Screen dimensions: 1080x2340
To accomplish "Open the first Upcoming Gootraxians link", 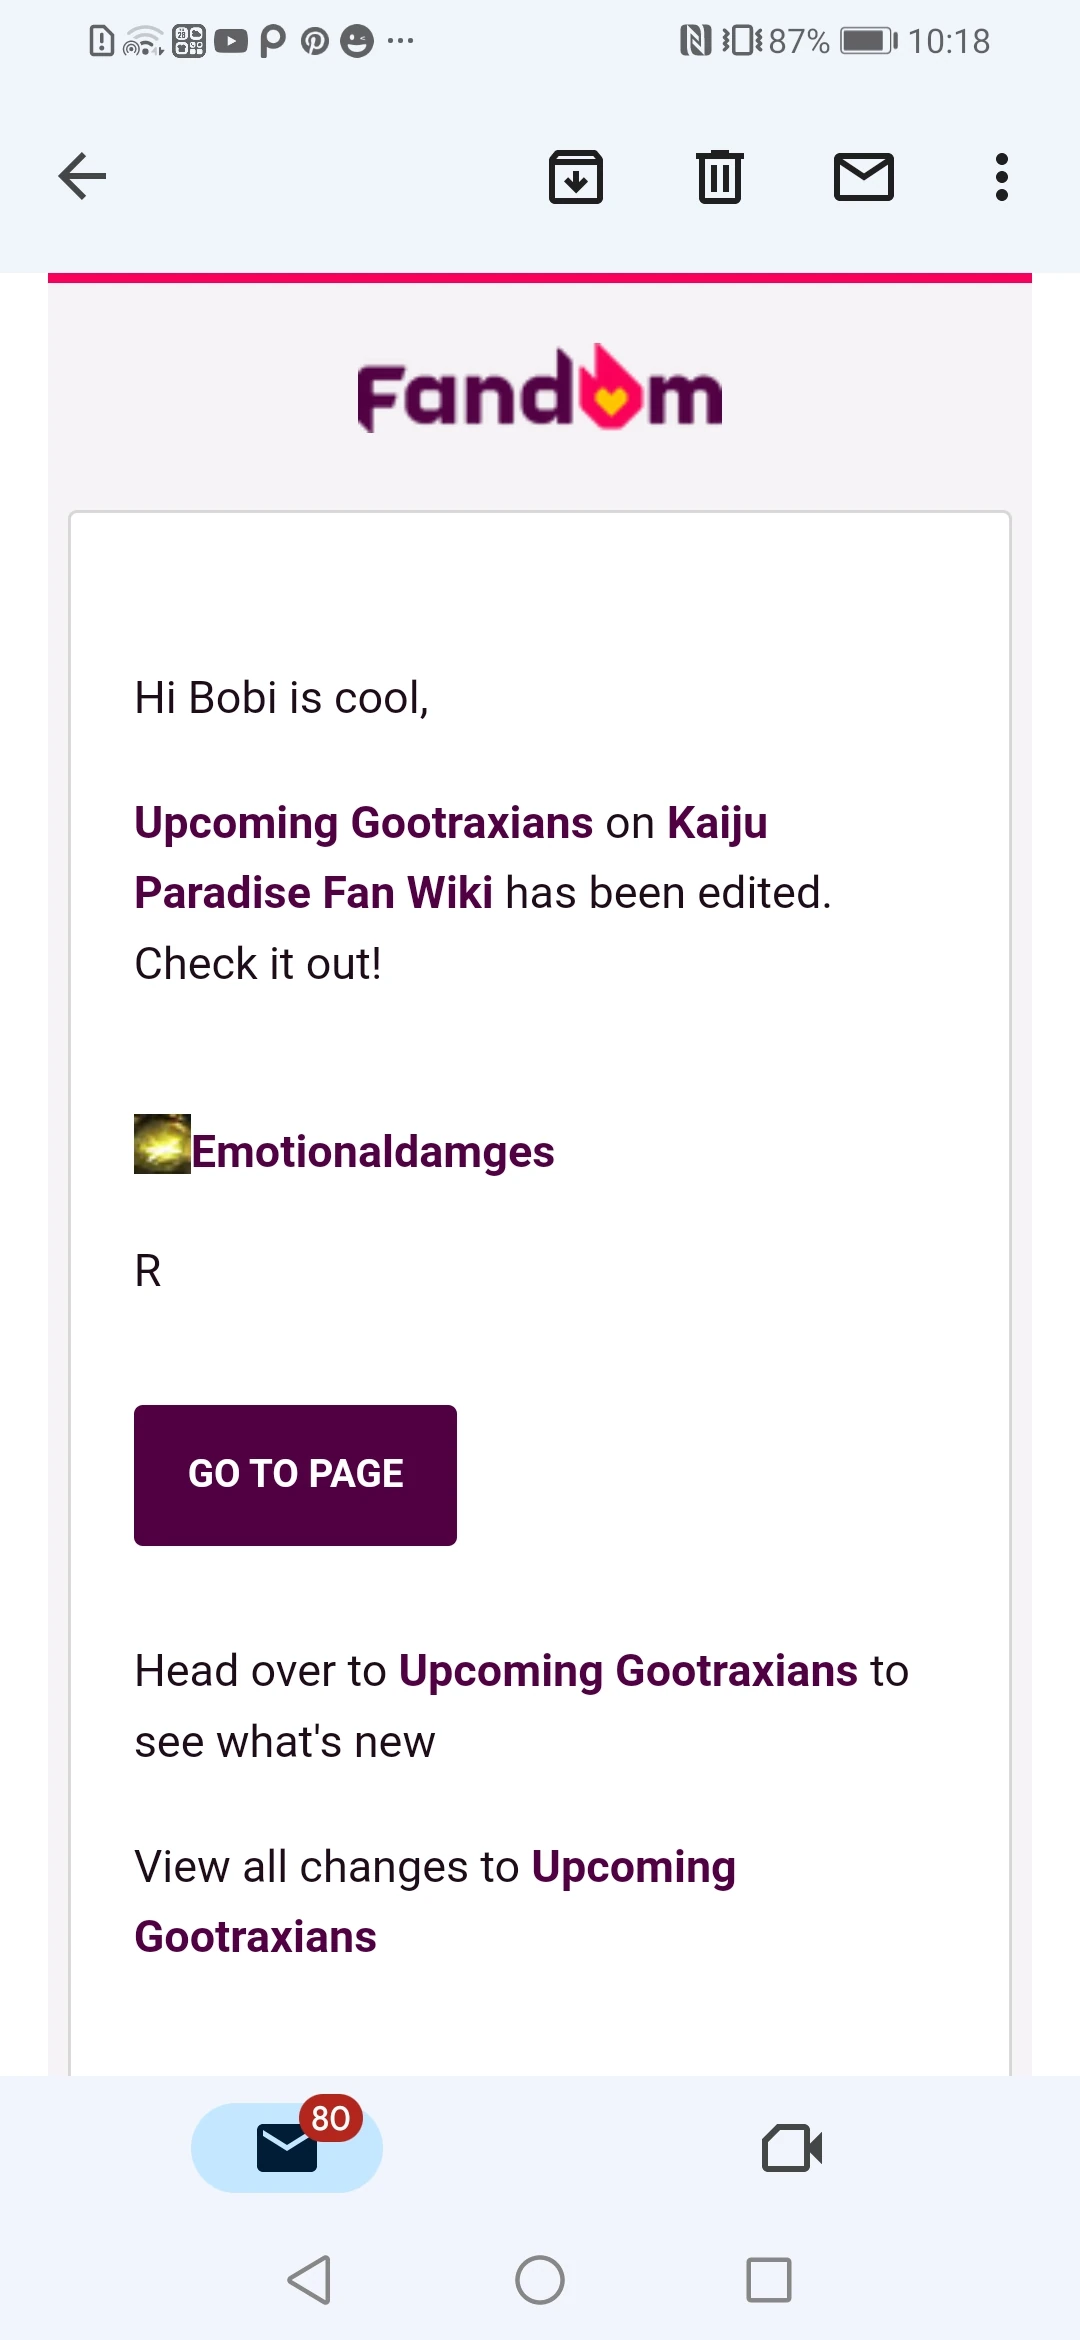I will [x=364, y=823].
